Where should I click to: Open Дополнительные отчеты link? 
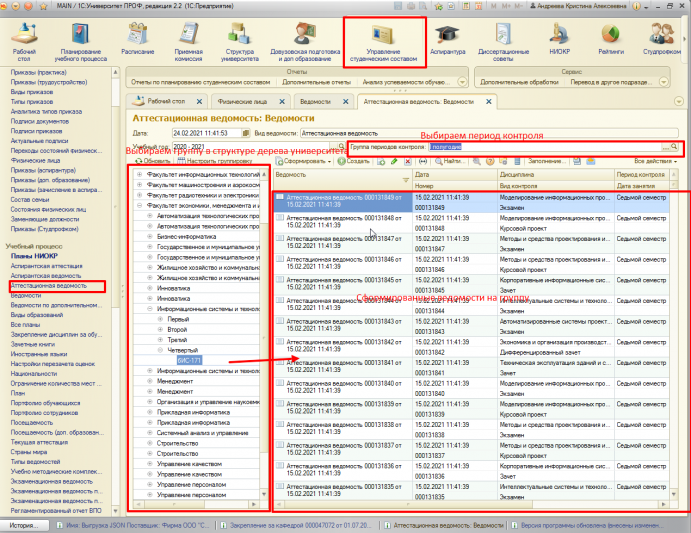pos(316,82)
